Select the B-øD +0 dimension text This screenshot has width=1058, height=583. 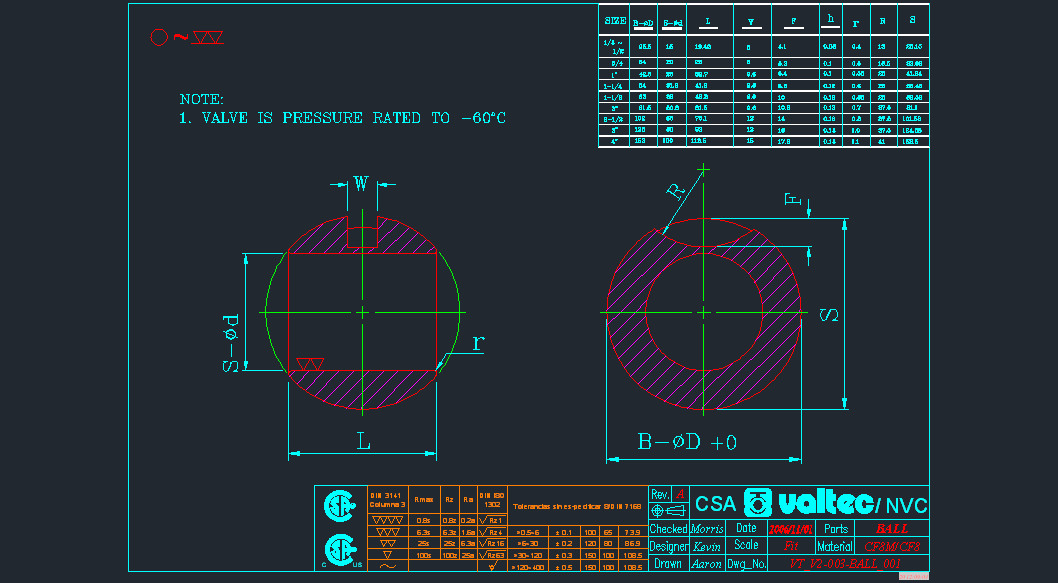coord(687,442)
